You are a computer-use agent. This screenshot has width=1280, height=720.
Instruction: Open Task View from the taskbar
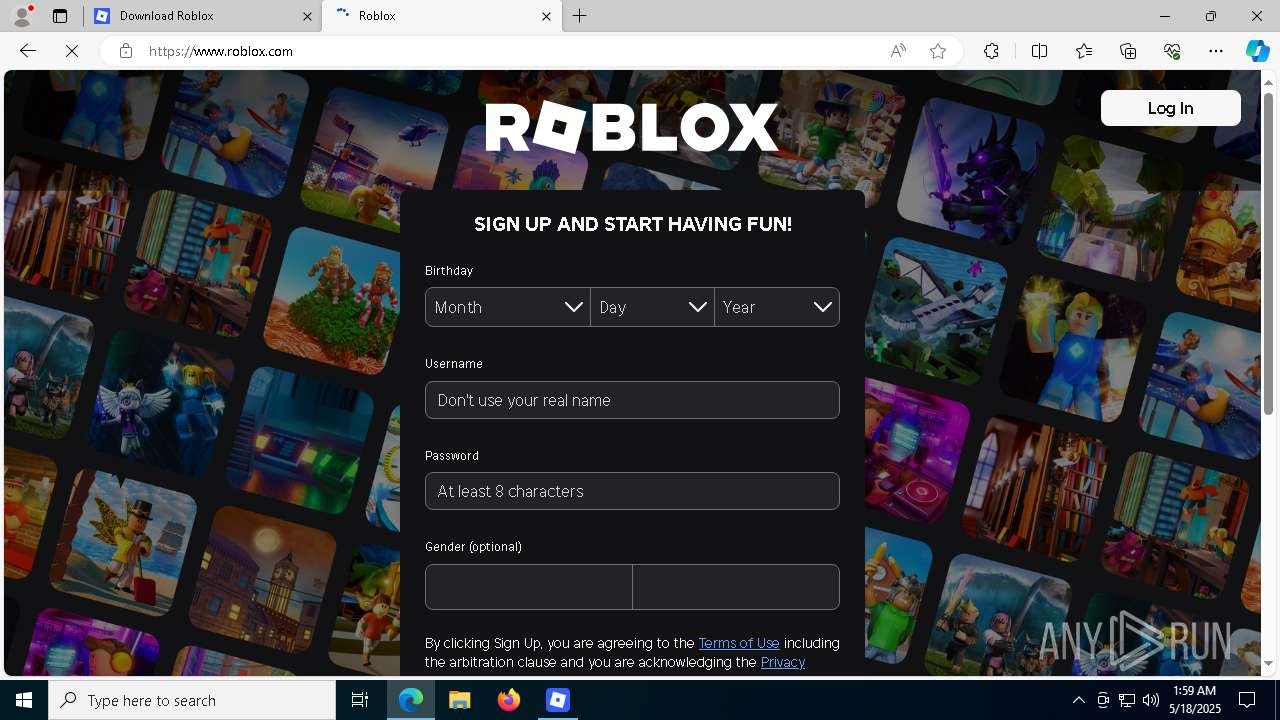coord(360,700)
